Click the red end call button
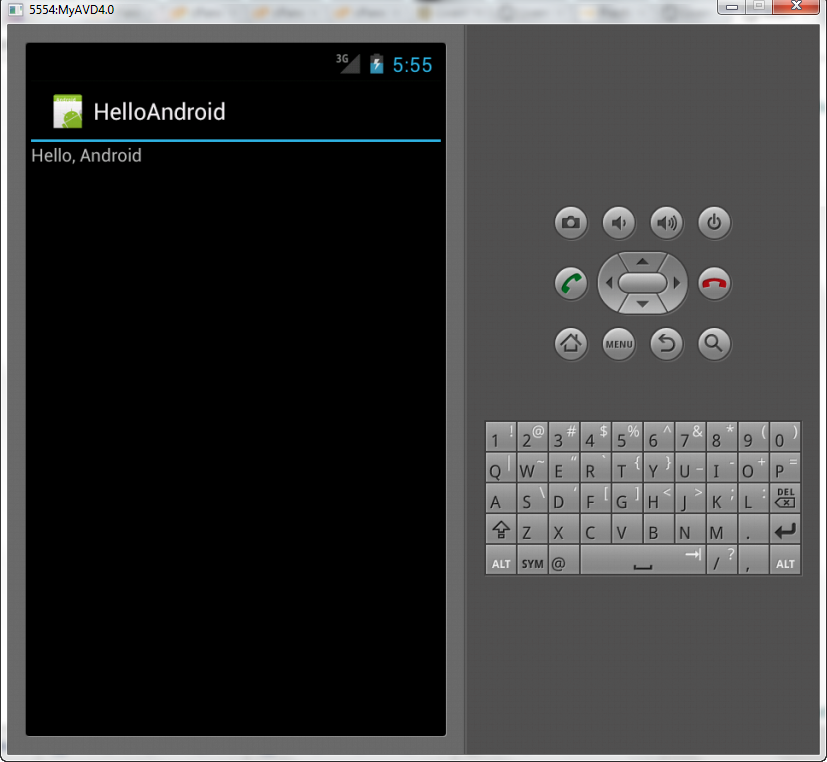 714,283
